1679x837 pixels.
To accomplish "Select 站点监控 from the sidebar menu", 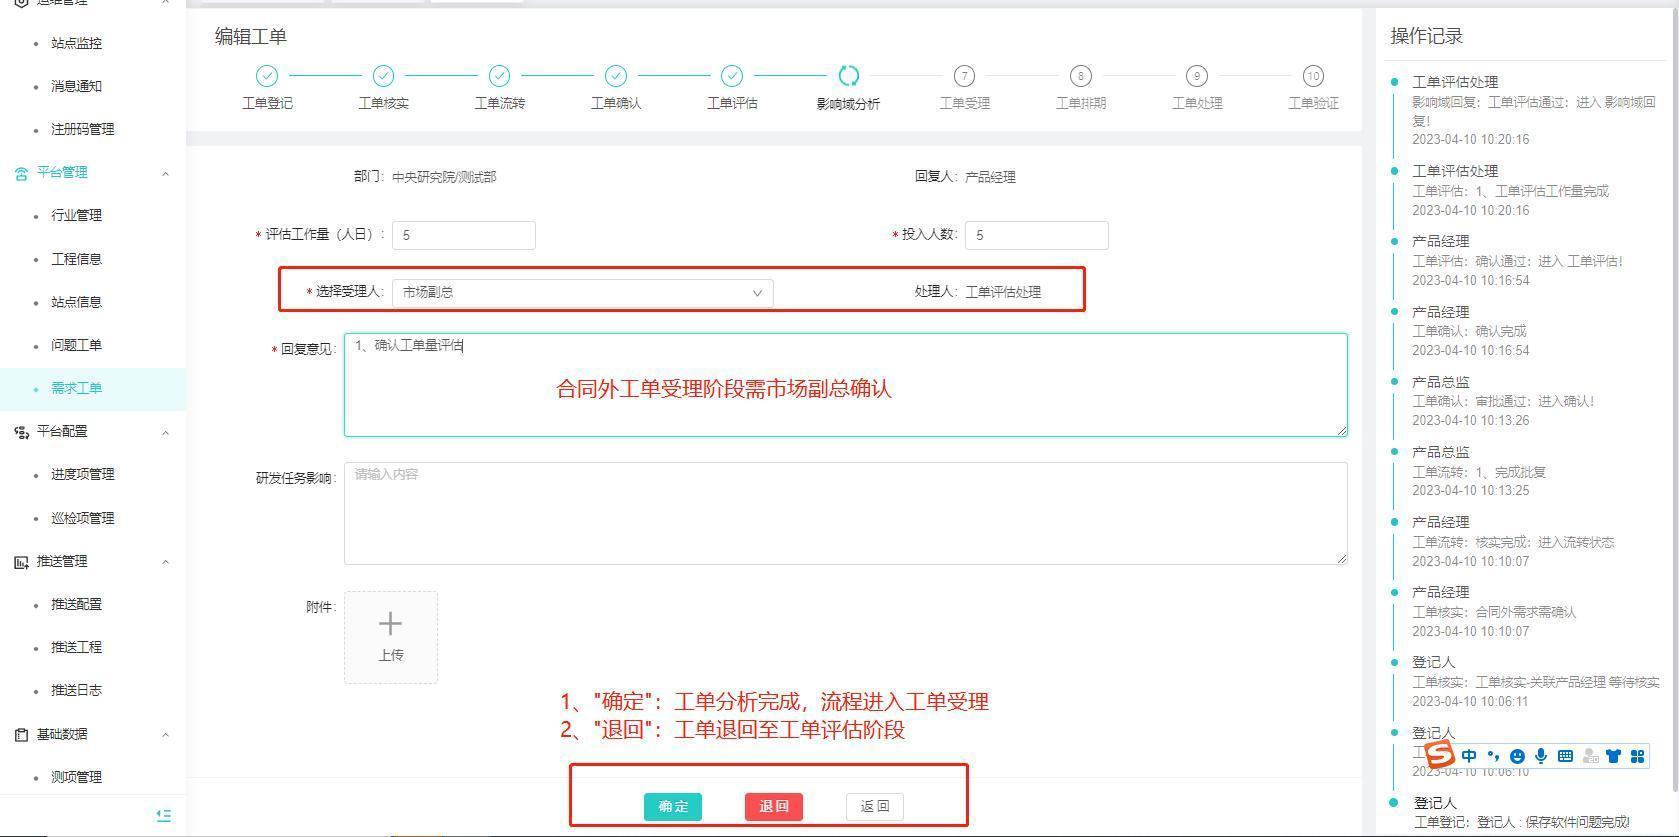I will [76, 43].
